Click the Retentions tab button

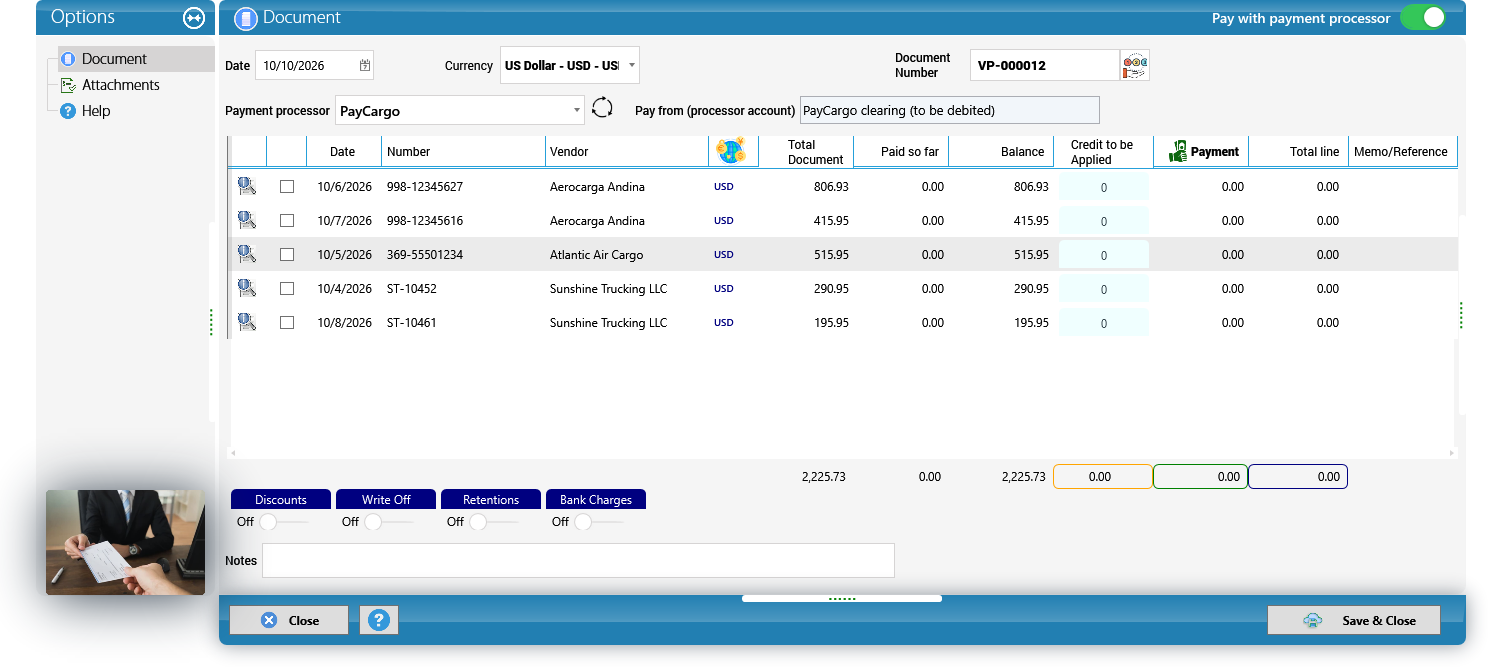[x=491, y=499]
